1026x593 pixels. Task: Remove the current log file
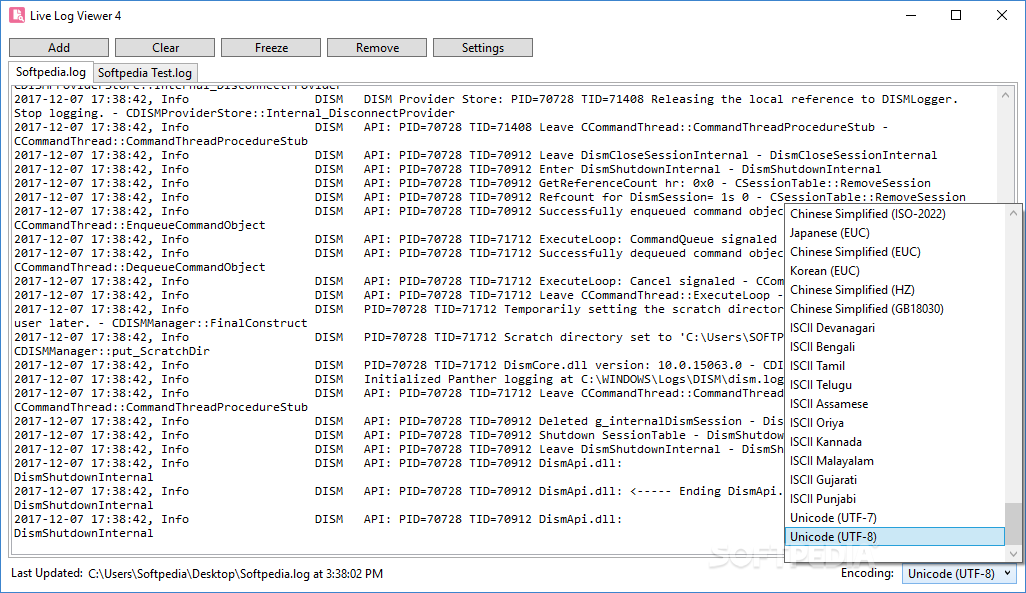point(376,47)
